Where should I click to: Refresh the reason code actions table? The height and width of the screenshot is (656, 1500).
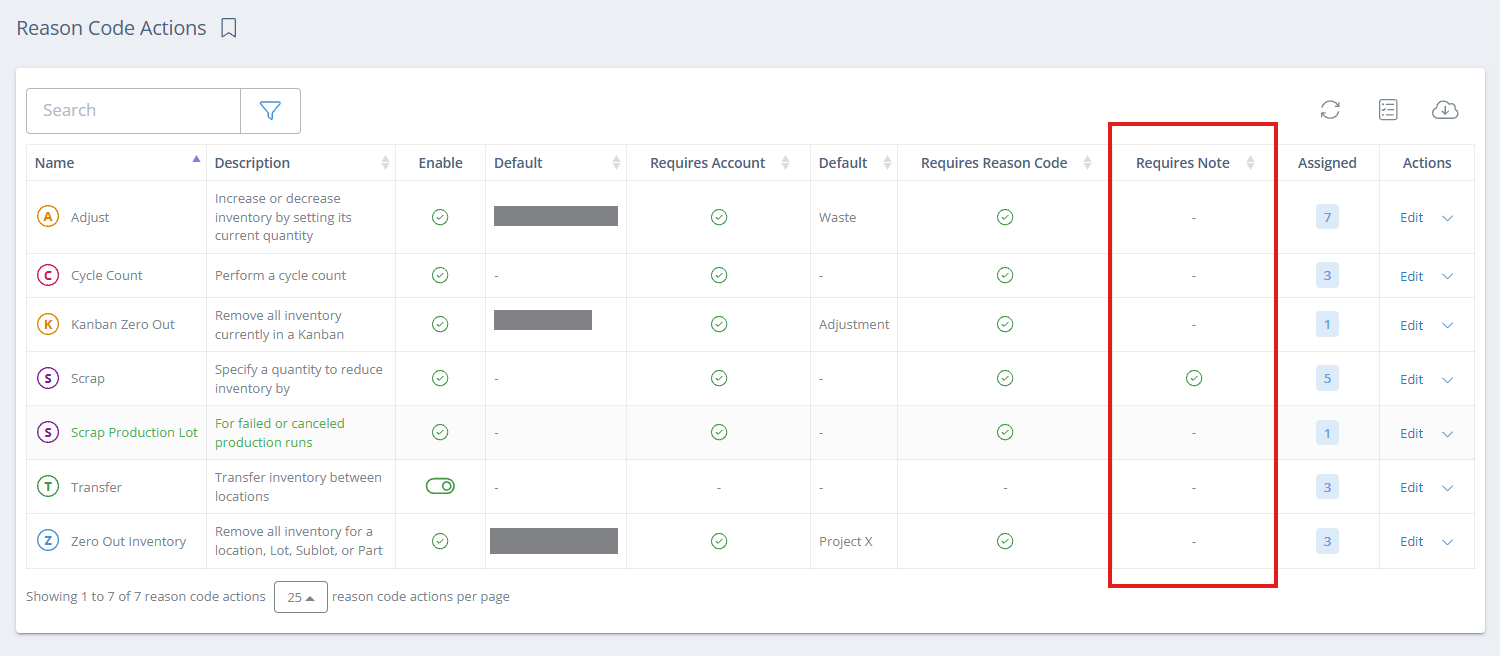1330,110
